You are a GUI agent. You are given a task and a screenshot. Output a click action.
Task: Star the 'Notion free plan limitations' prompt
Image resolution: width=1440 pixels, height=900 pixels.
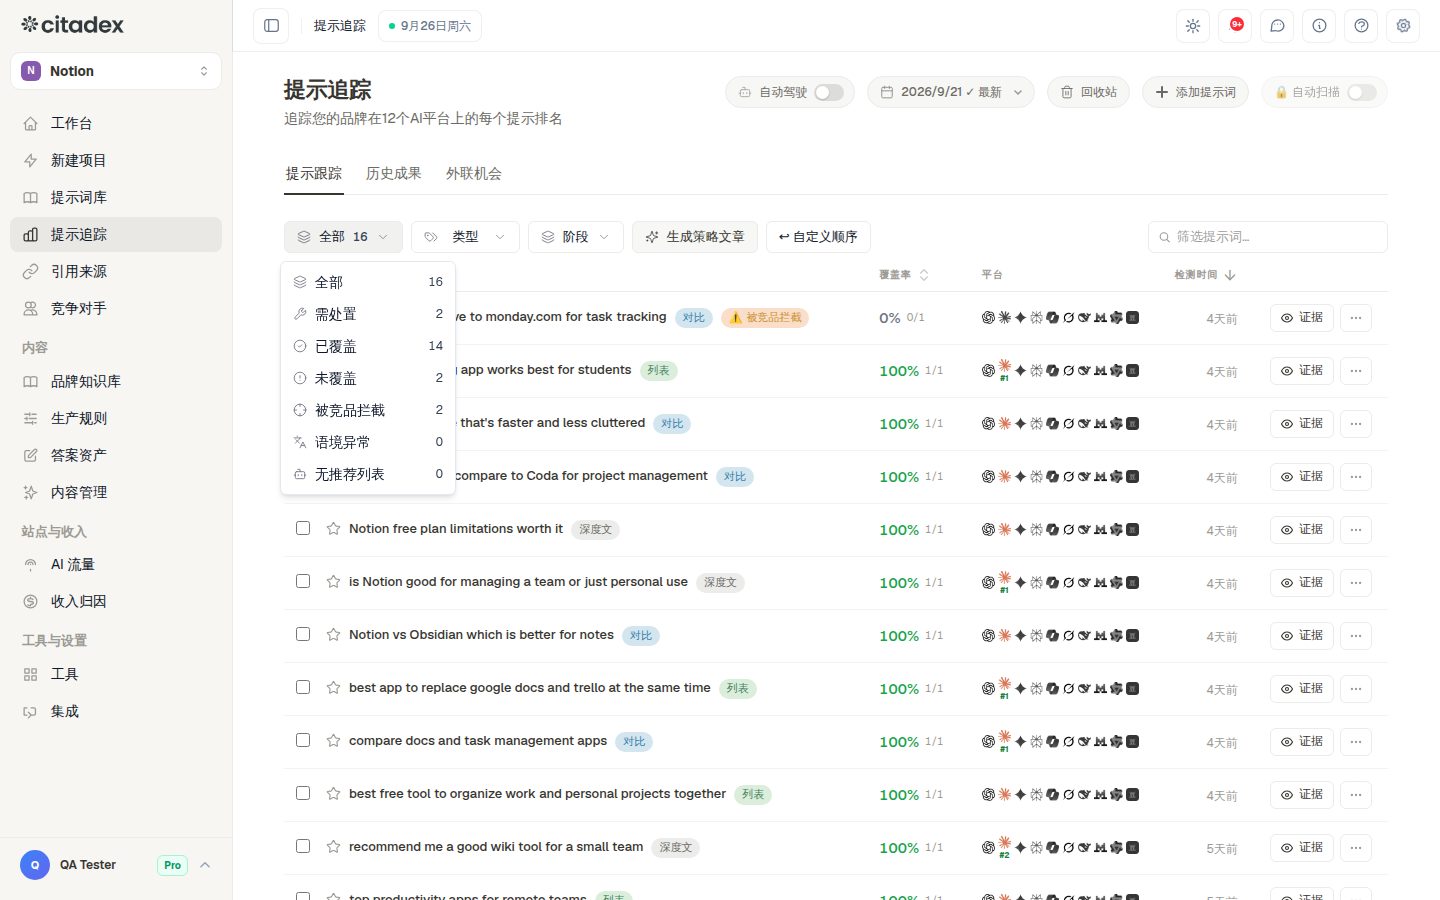[333, 528]
